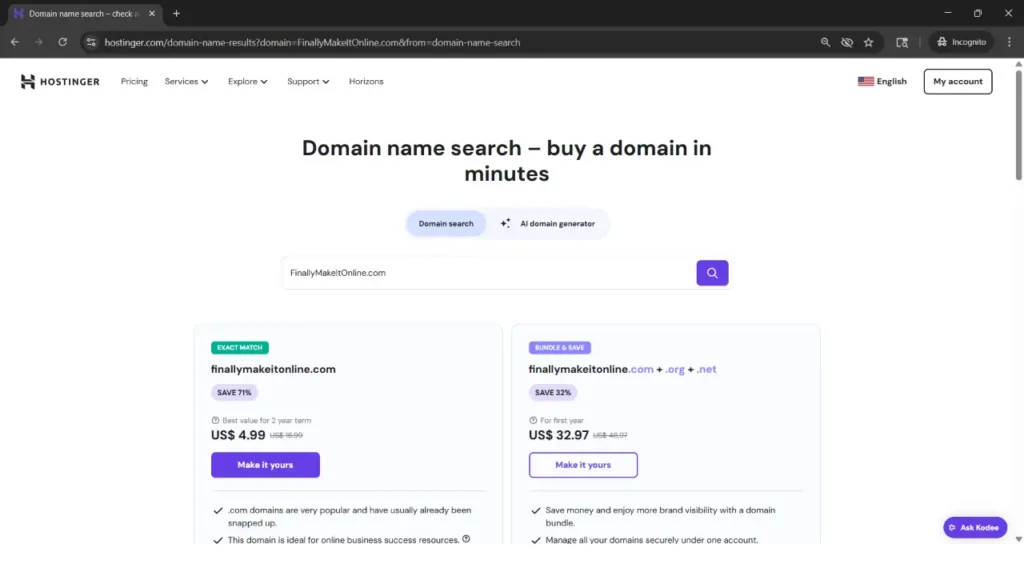Image resolution: width=1024 pixels, height=576 pixels.
Task: Reload the page with the refresh icon
Action: 62,42
